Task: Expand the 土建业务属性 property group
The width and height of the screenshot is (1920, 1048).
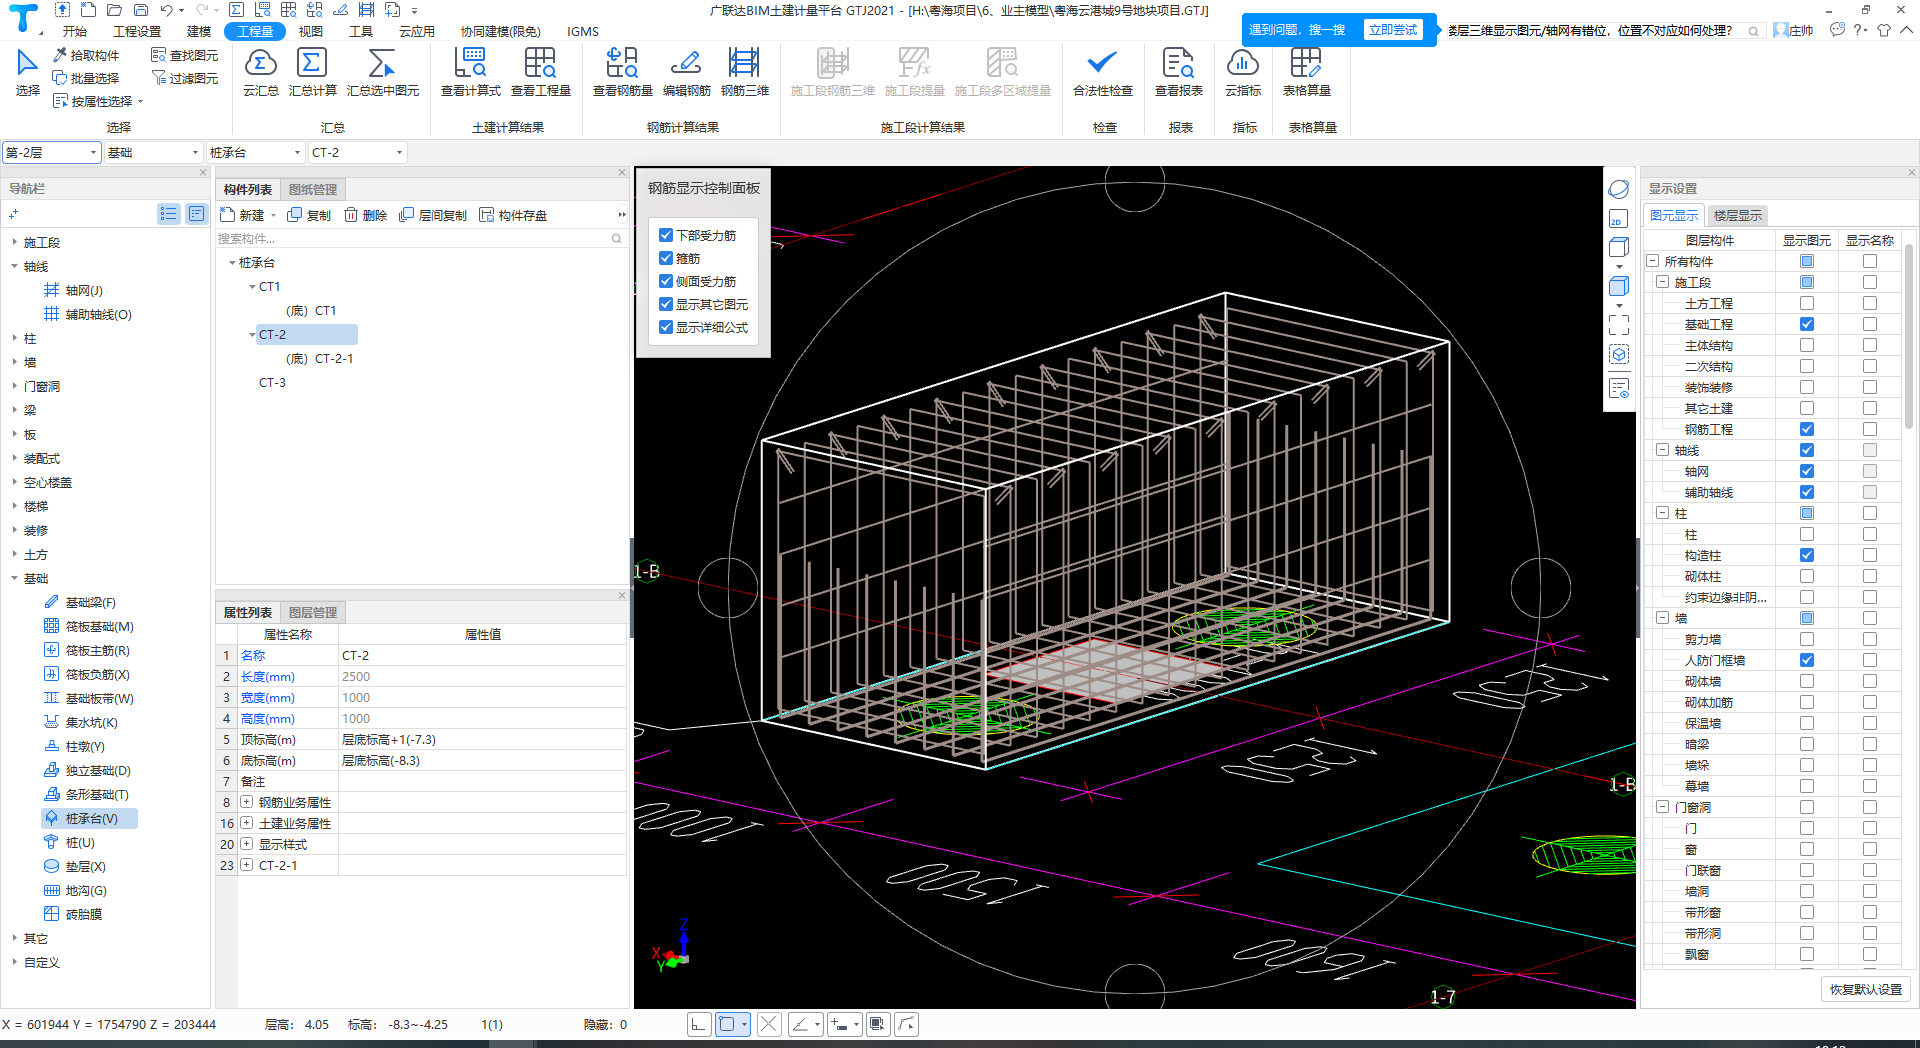Action: pos(246,823)
